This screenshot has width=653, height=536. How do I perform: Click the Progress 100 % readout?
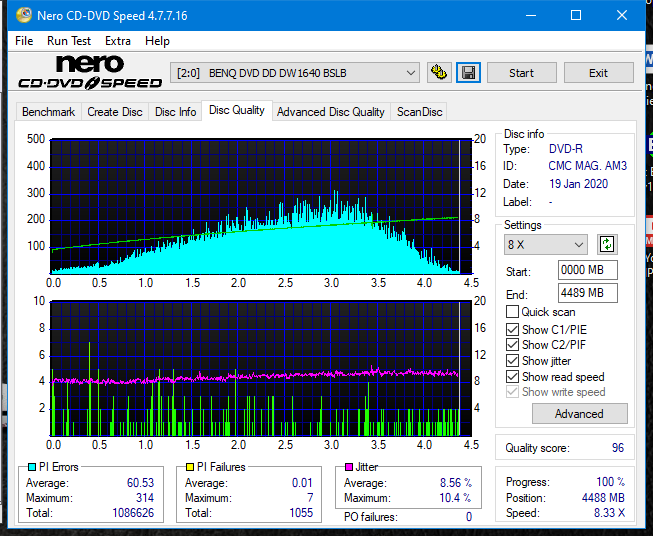tap(611, 482)
